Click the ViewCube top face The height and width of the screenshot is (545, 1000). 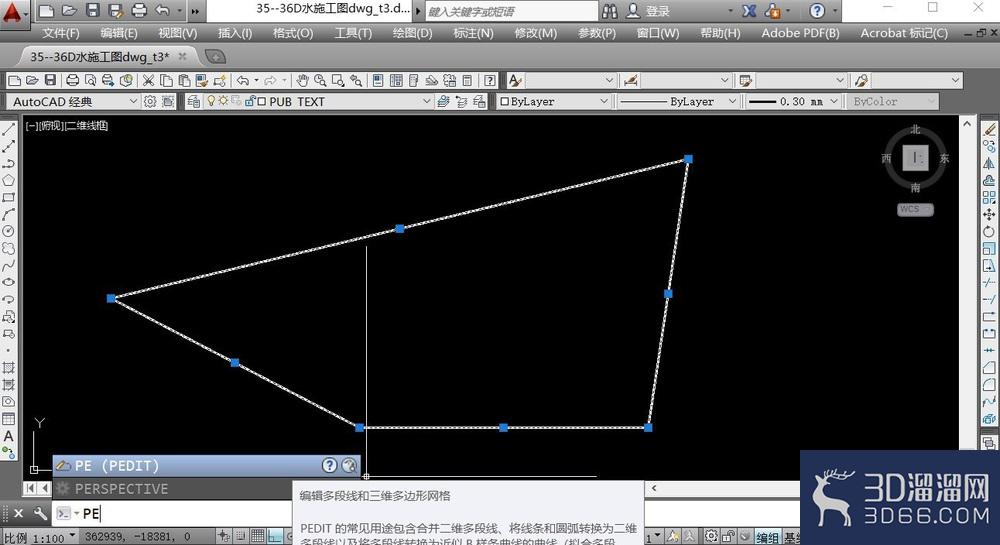click(x=915, y=157)
